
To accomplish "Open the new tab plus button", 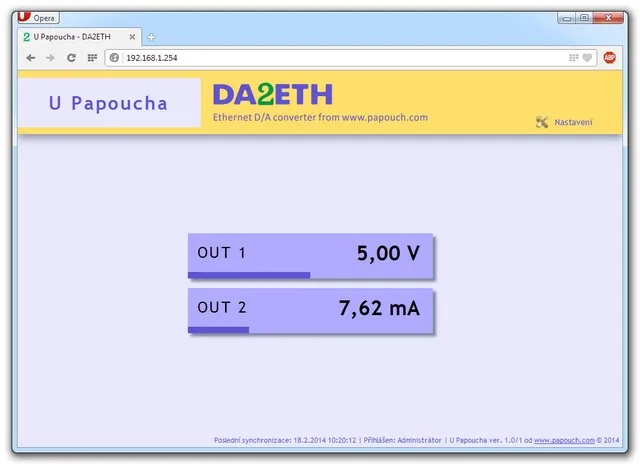I will click(151, 37).
